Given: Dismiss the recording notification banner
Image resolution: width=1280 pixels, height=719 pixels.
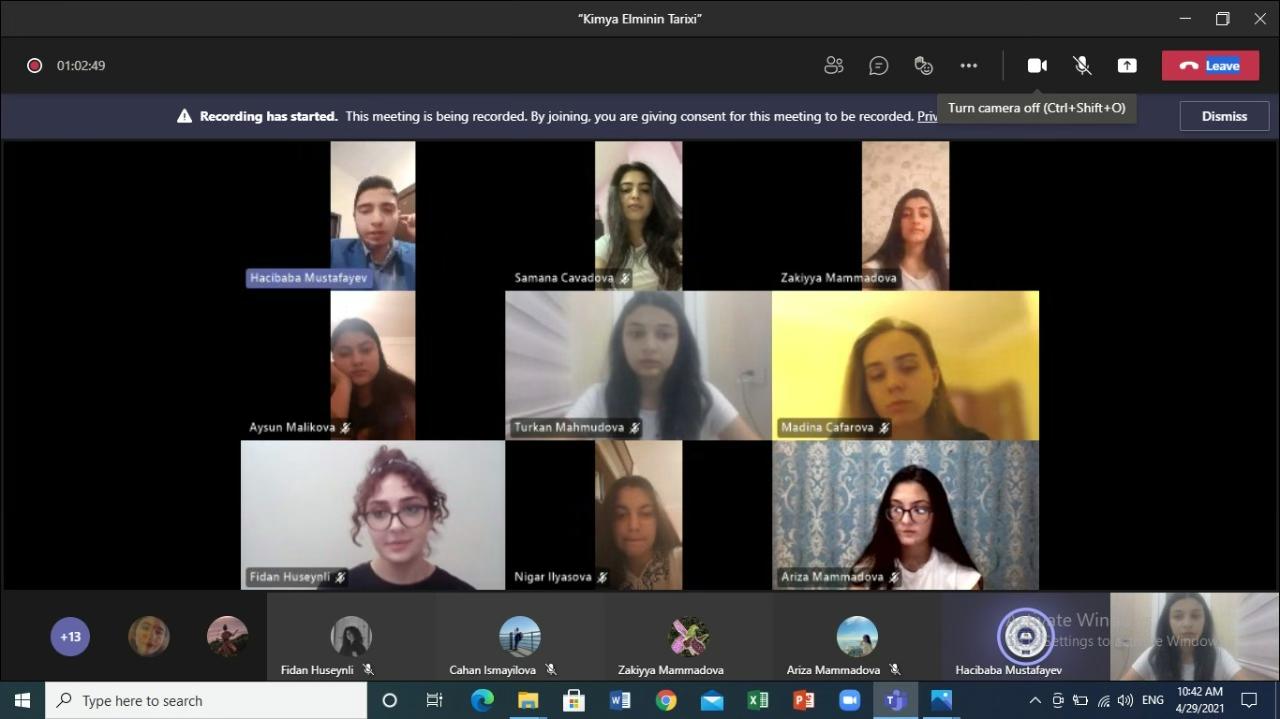Looking at the screenshot, I should (x=1224, y=116).
